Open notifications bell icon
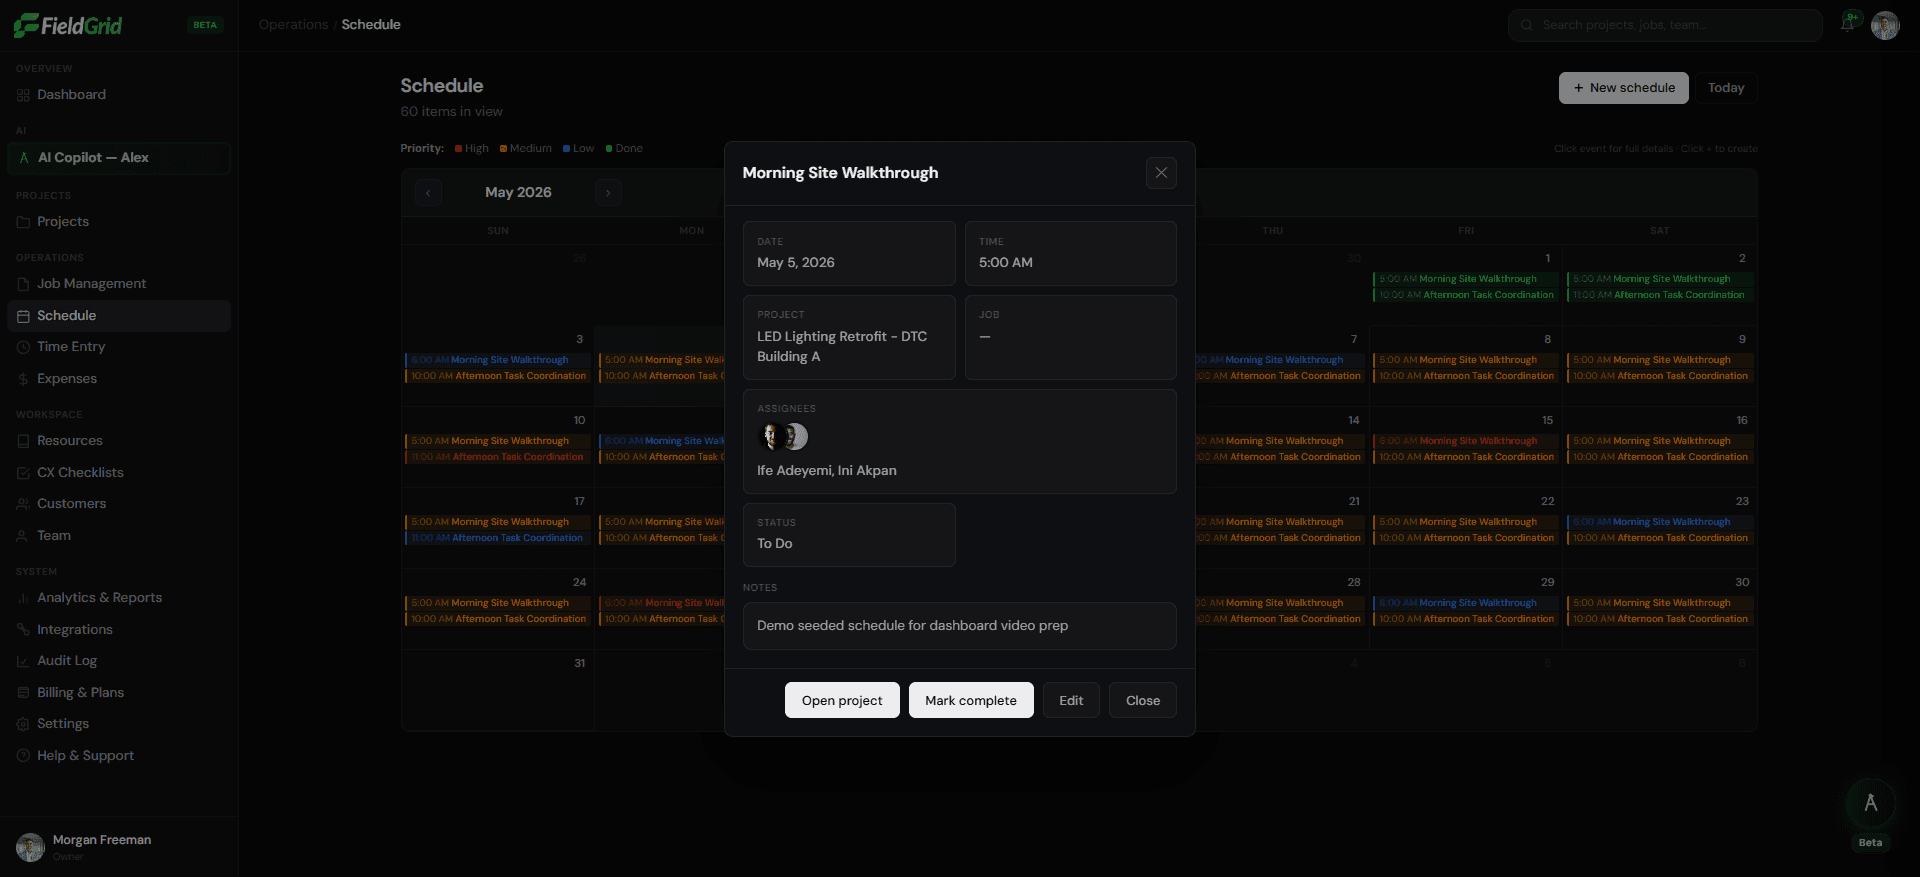Screen dimensions: 1920x877 1848,23
